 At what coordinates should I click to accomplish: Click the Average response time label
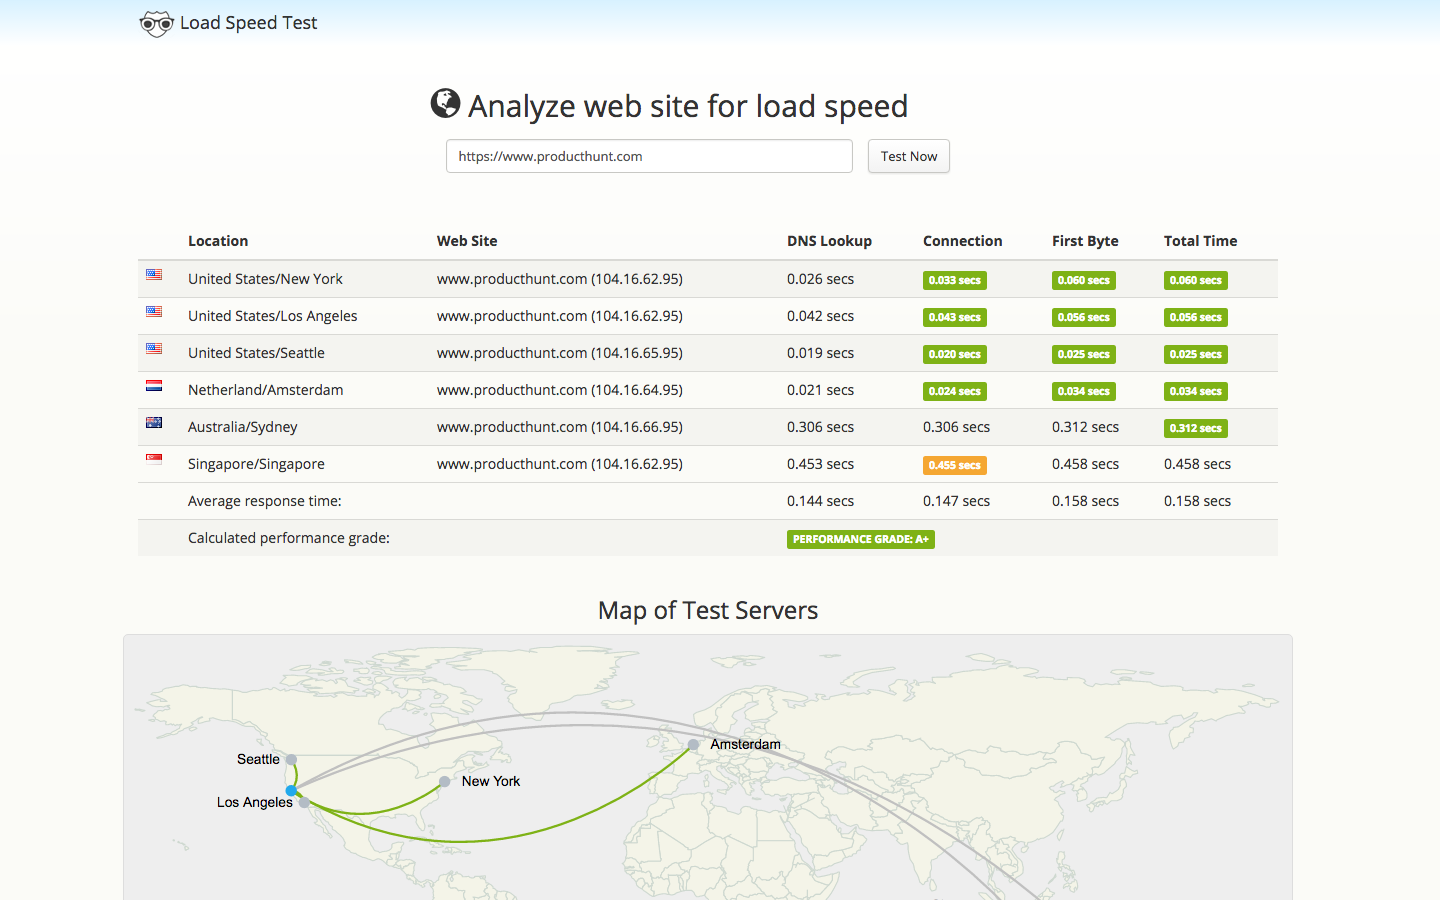[265, 501]
